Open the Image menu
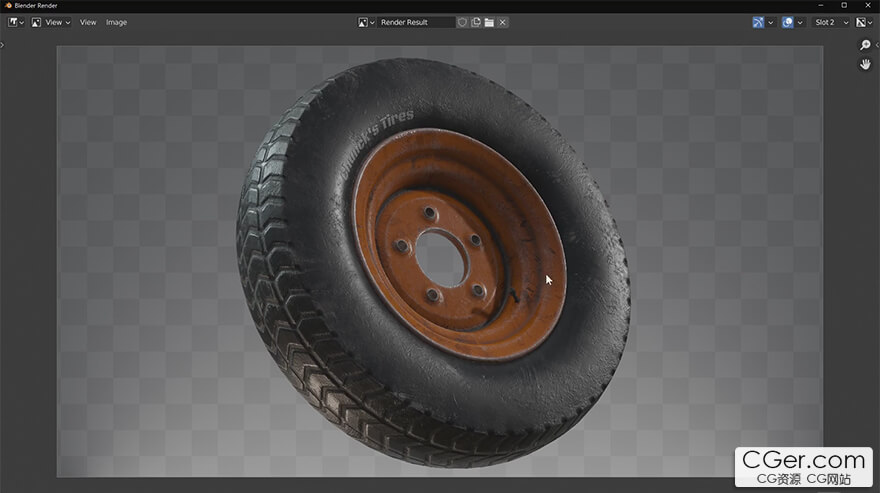Image resolution: width=880 pixels, height=493 pixels. 117,22
